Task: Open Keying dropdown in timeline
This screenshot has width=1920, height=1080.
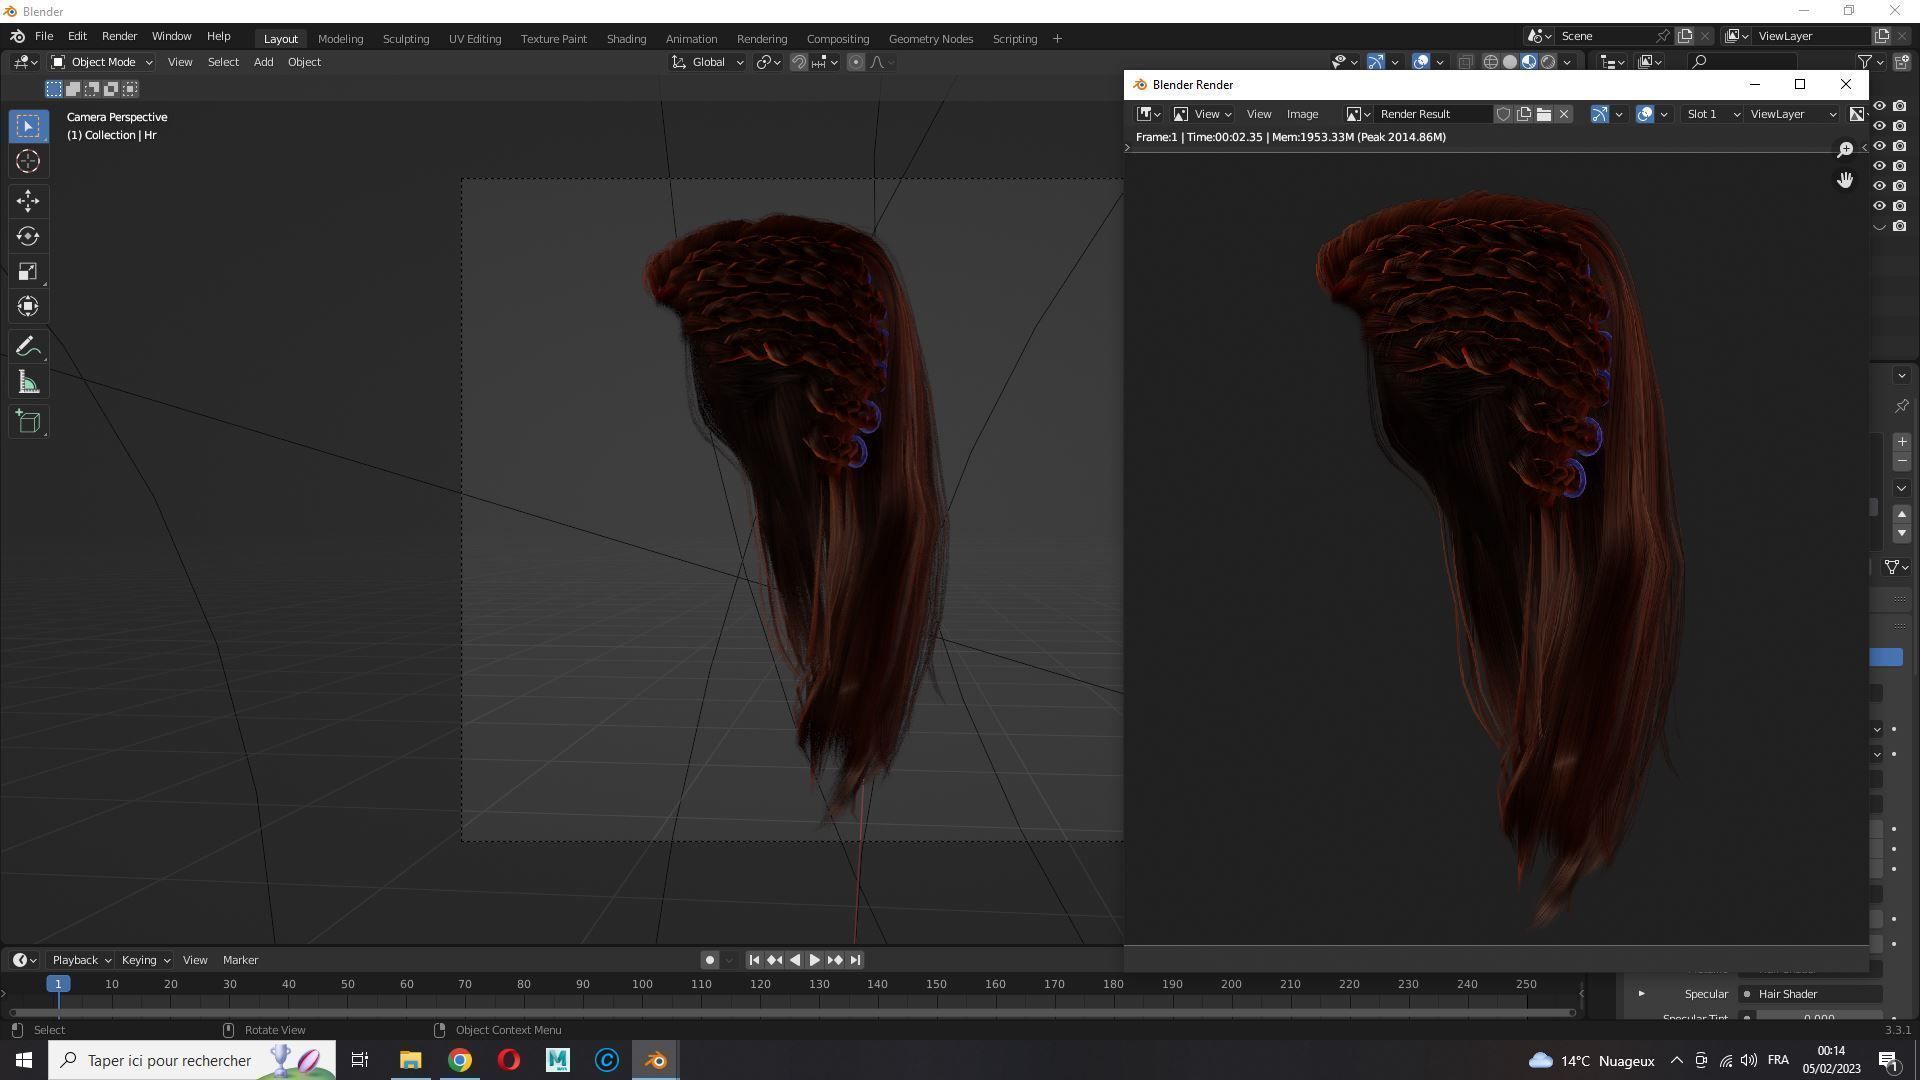Action: pos(146,960)
